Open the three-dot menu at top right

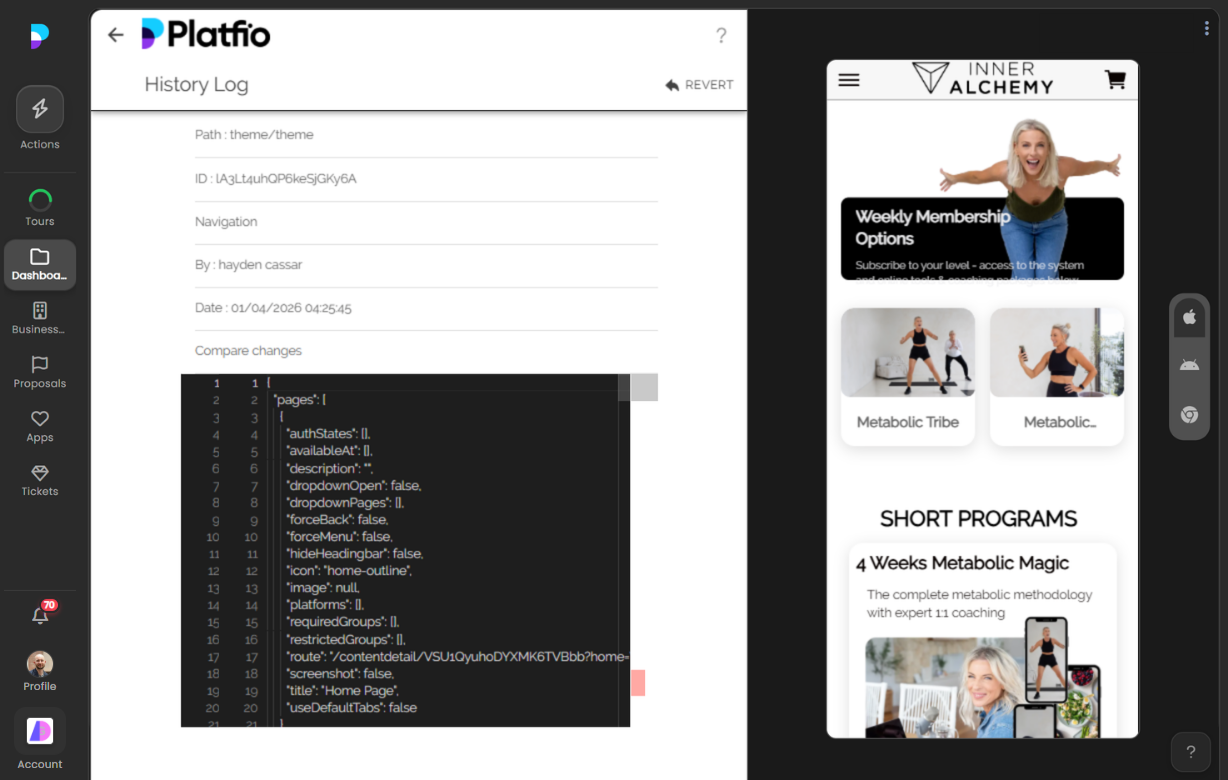1206,28
